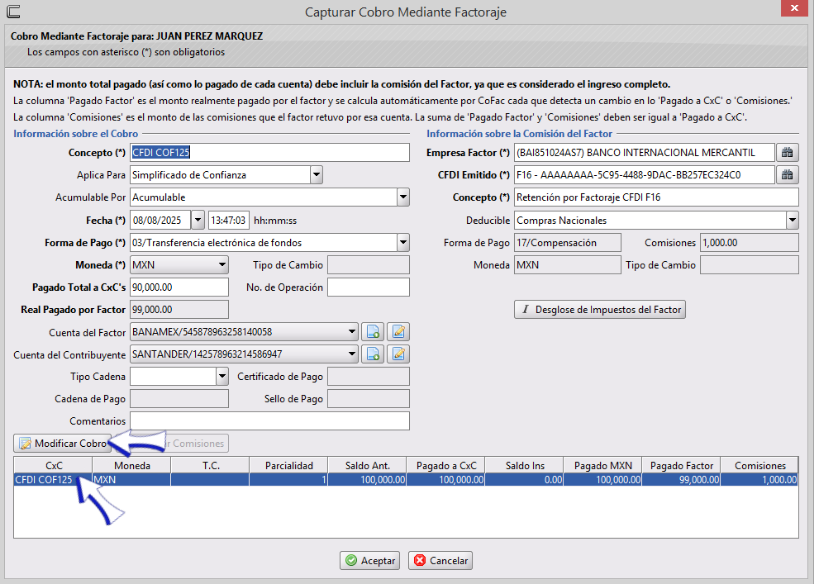This screenshot has height=585, width=815.
Task: Click the time field 13:47:03
Action: pyautogui.click(x=229, y=220)
